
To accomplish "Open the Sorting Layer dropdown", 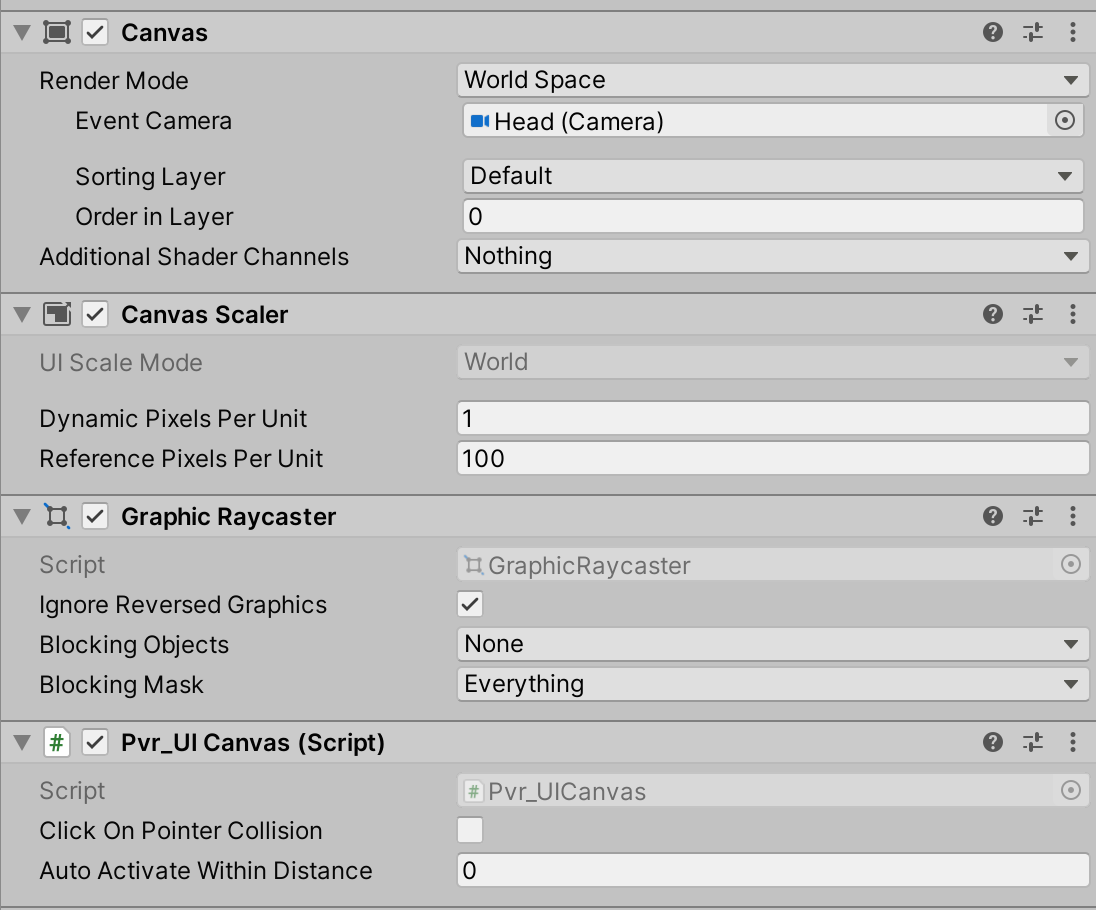I will (773, 177).
